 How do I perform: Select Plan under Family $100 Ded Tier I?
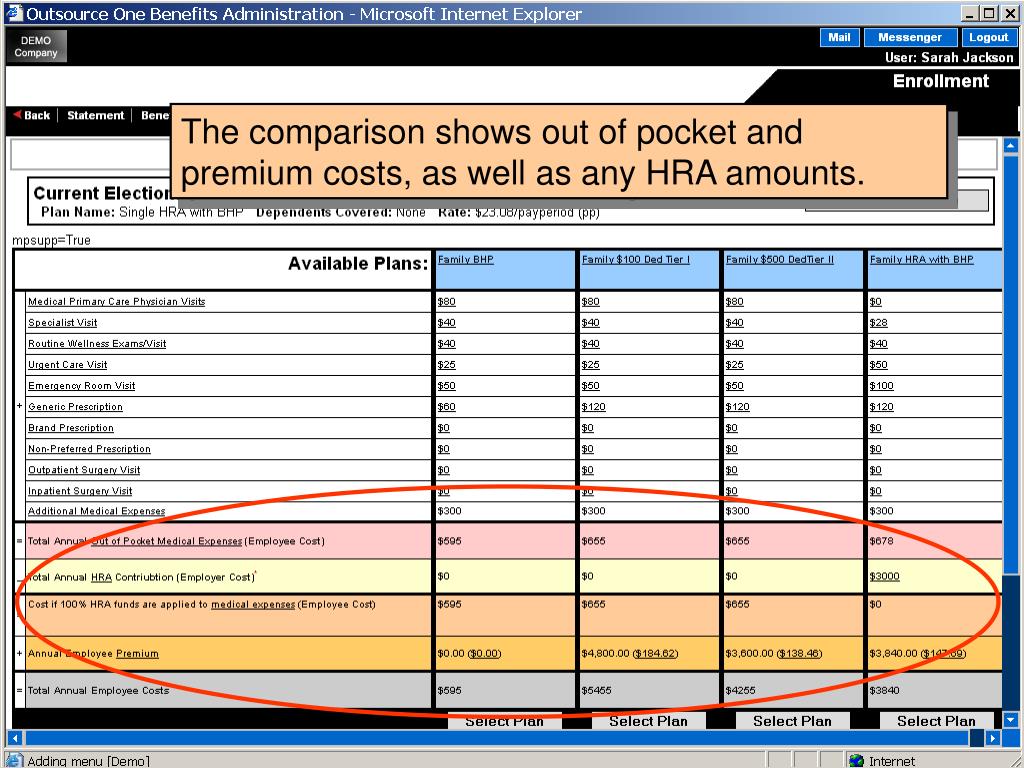point(648,721)
